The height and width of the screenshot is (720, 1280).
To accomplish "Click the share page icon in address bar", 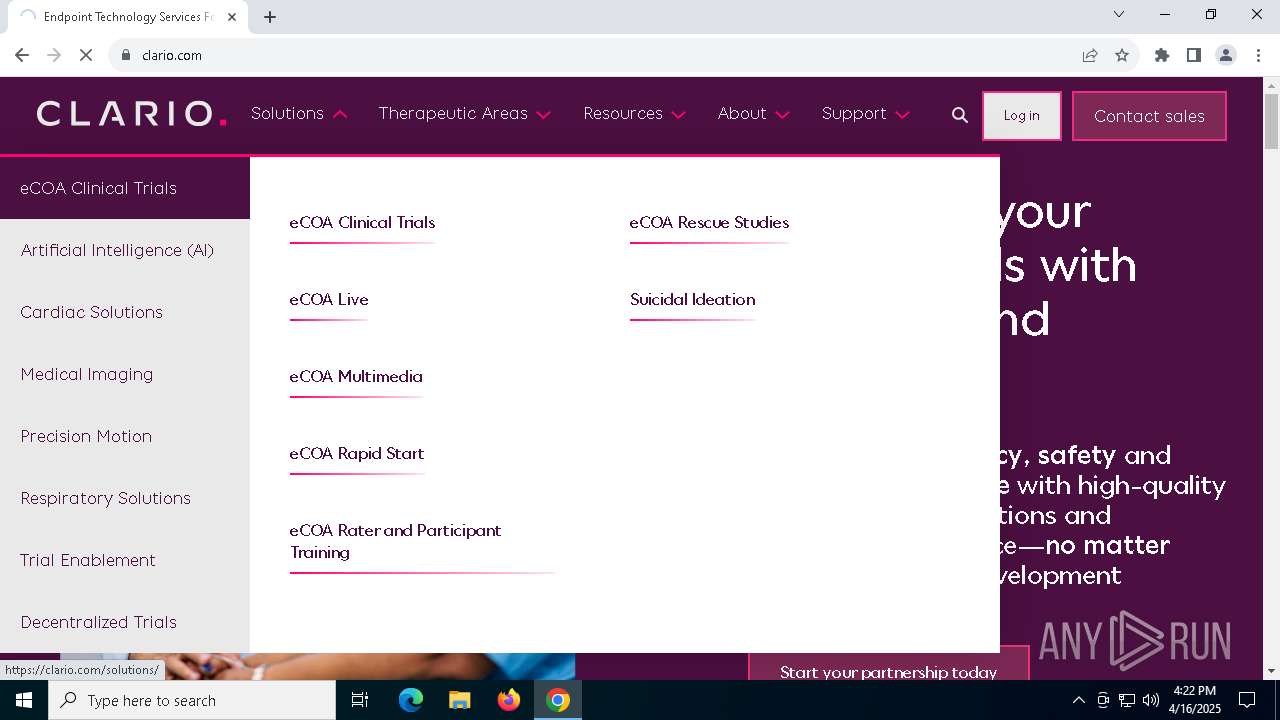I will pyautogui.click(x=1090, y=55).
